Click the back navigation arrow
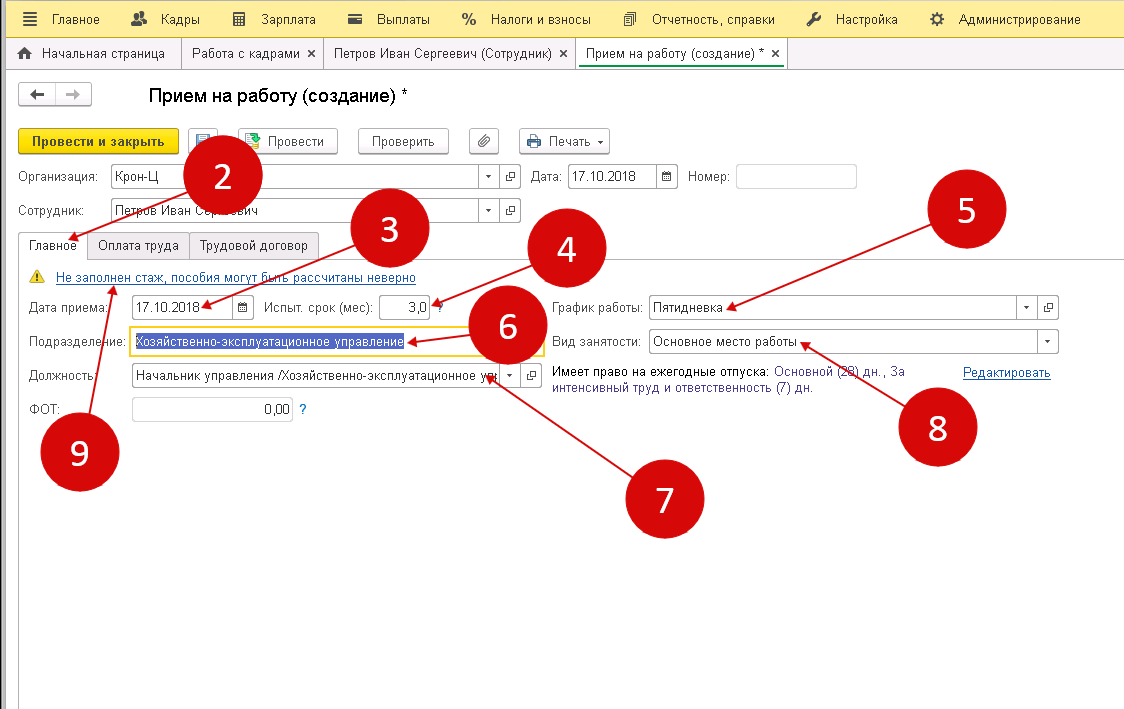 pyautogui.click(x=38, y=94)
